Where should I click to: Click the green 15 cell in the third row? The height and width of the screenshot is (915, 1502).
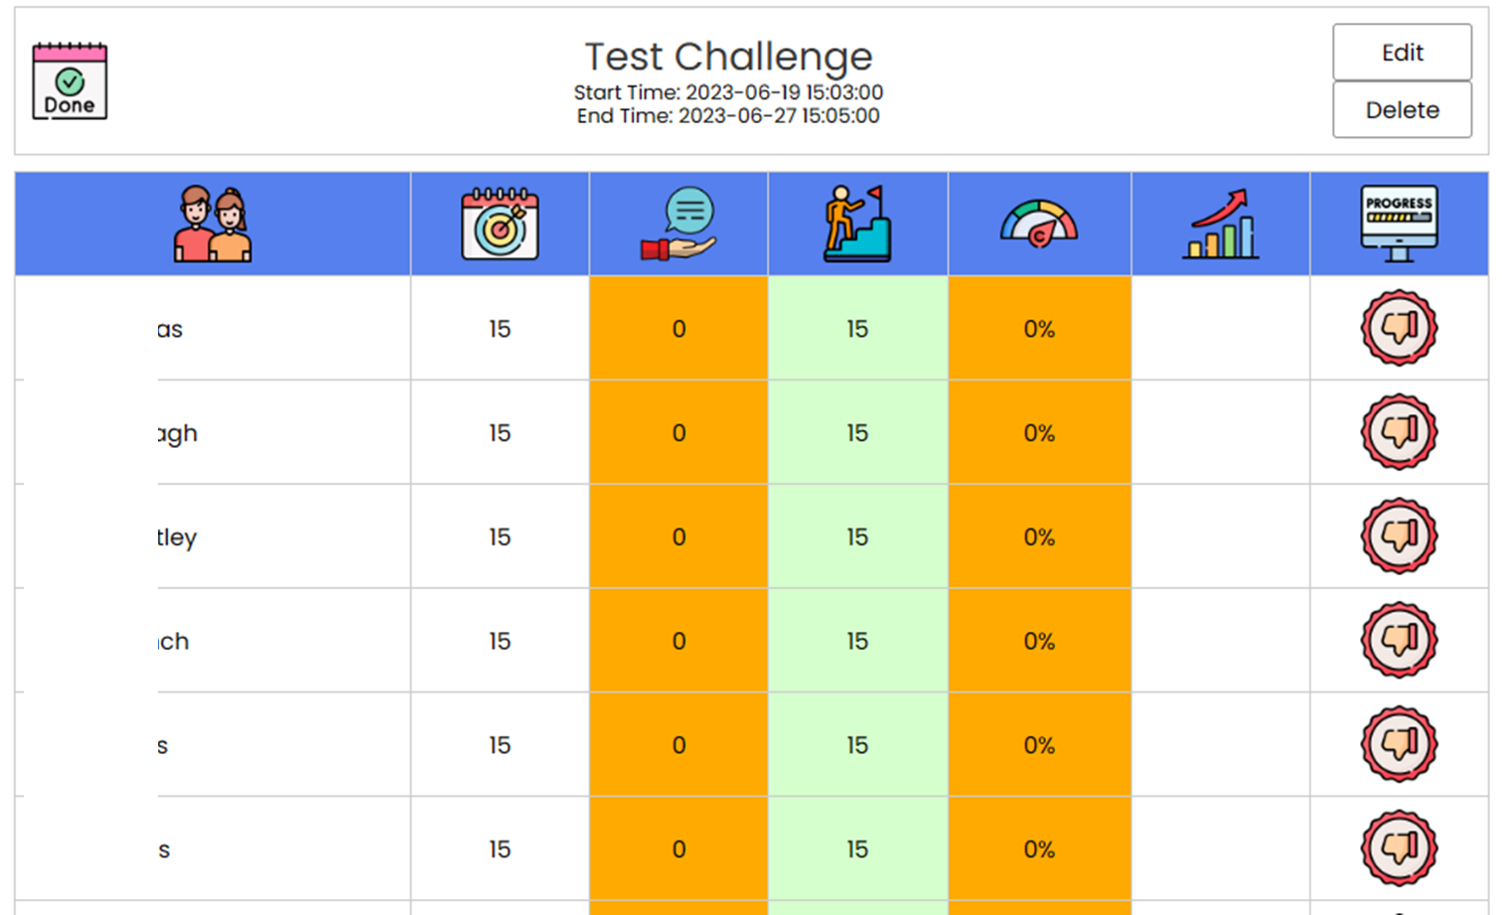[857, 537]
